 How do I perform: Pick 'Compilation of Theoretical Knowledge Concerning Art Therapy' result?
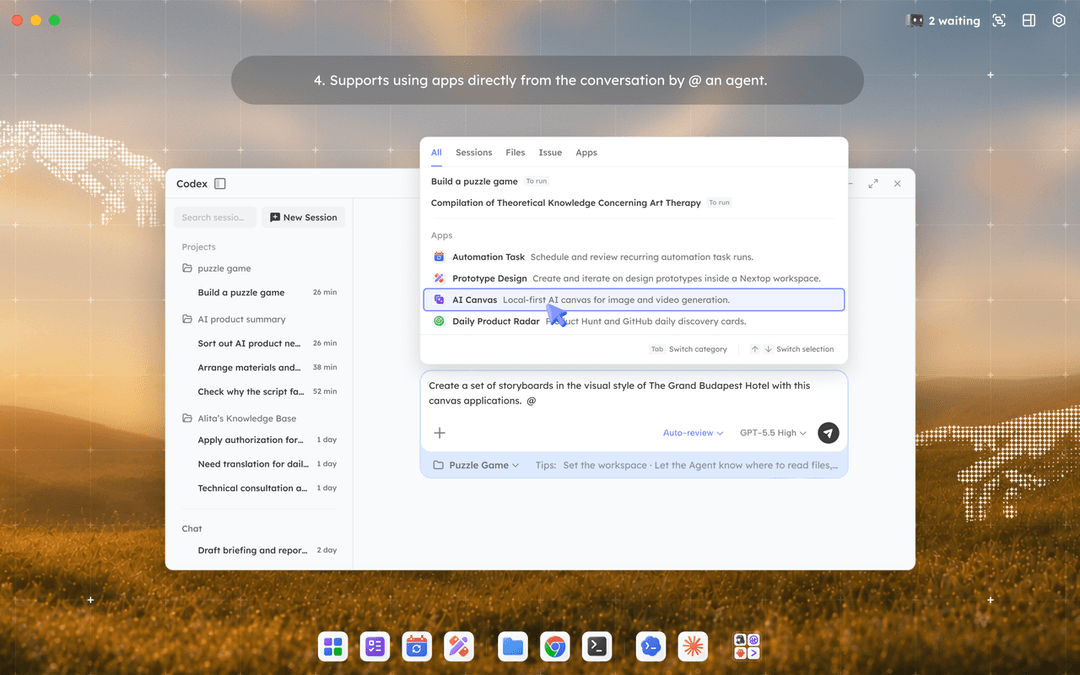click(565, 202)
